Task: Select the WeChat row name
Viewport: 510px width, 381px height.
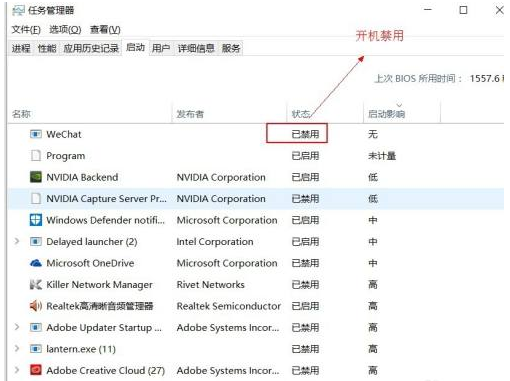Action: coord(64,134)
